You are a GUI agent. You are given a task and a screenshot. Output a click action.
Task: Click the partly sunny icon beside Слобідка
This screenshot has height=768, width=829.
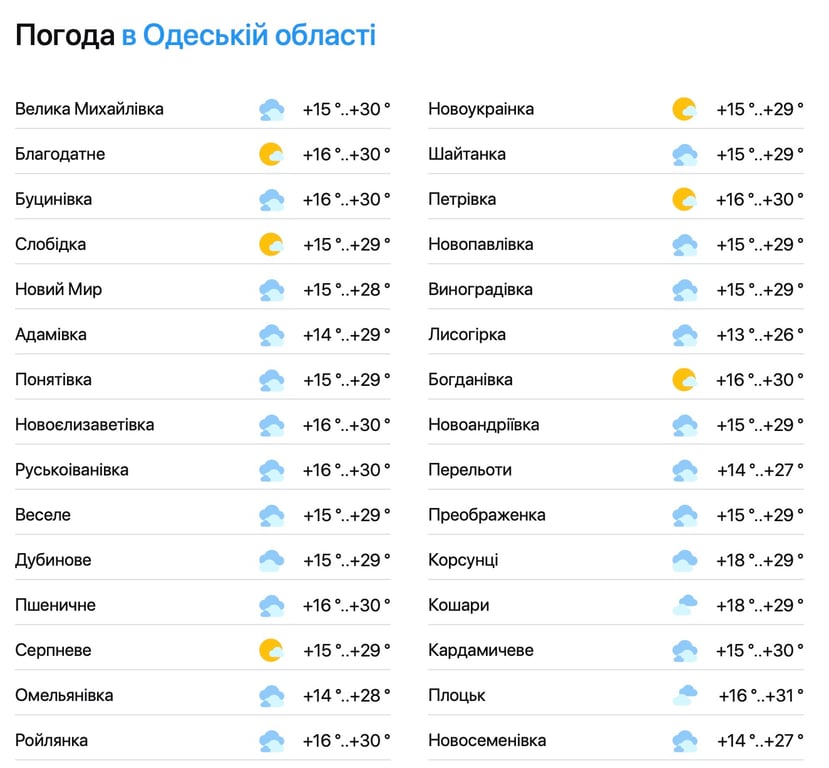(x=271, y=244)
